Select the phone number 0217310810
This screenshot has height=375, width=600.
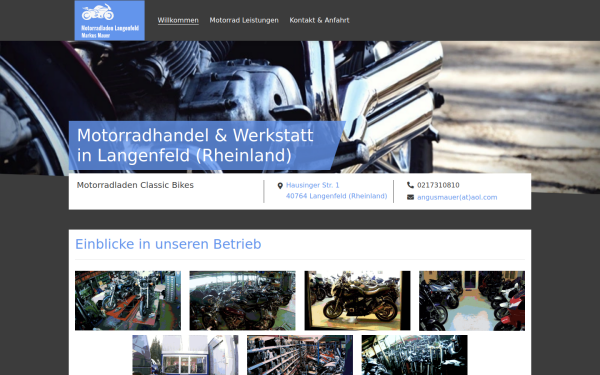point(438,185)
